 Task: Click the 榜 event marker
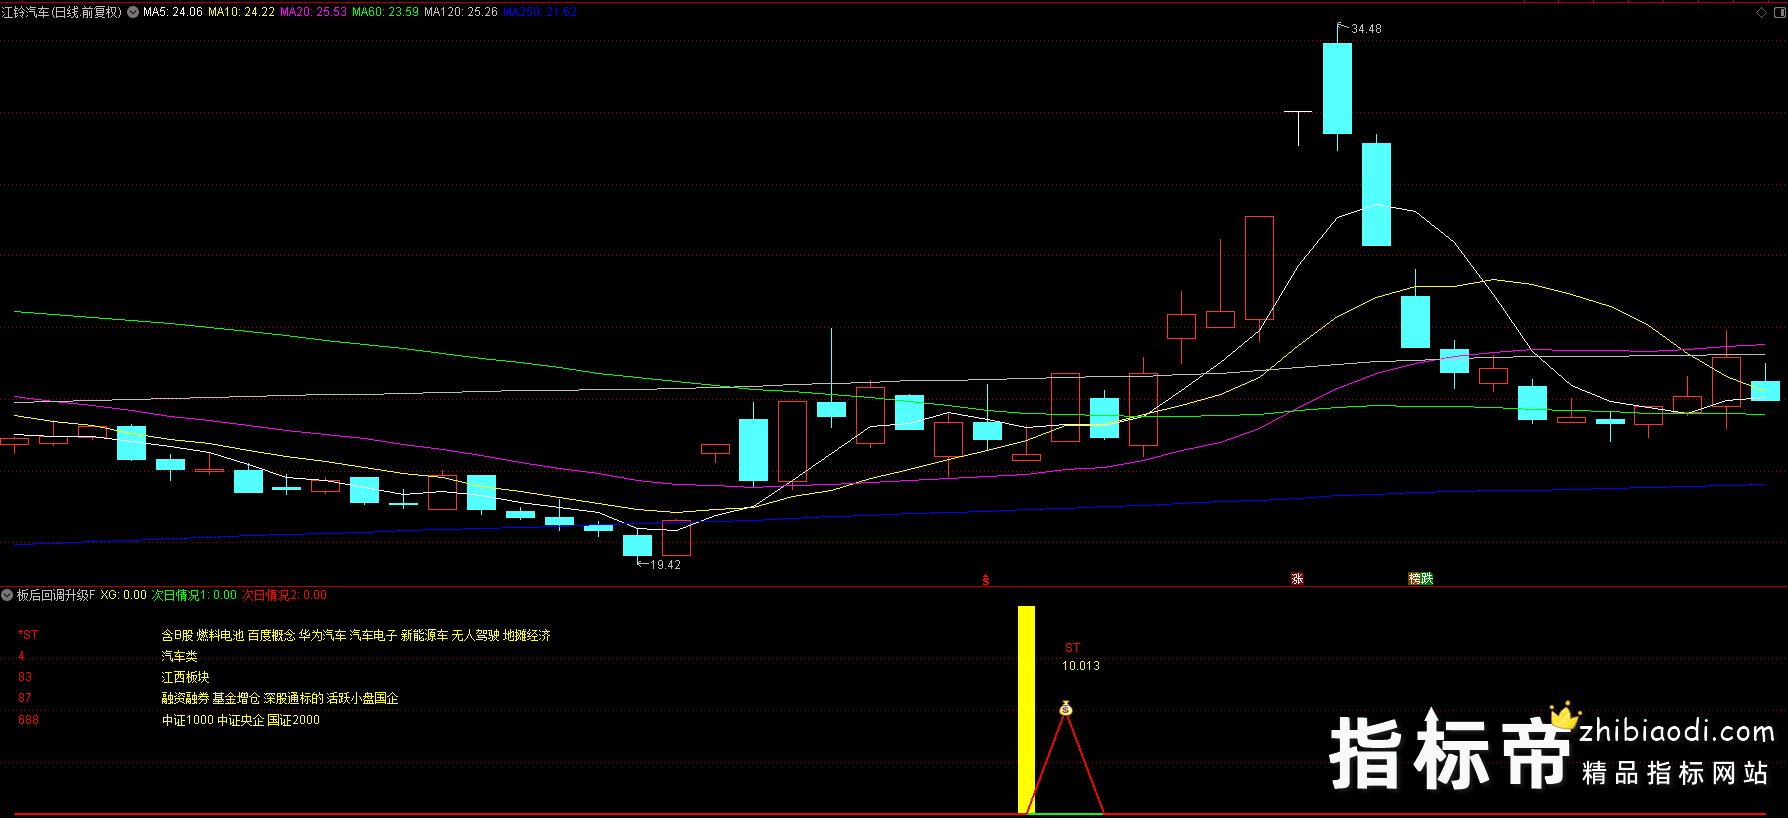(1414, 579)
